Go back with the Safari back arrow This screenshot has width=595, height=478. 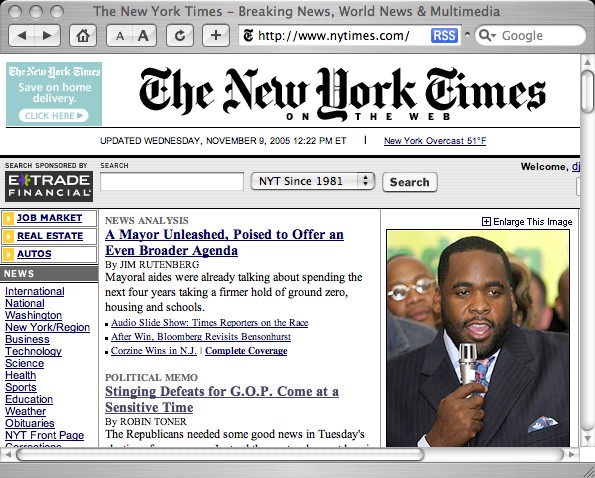pos(22,36)
